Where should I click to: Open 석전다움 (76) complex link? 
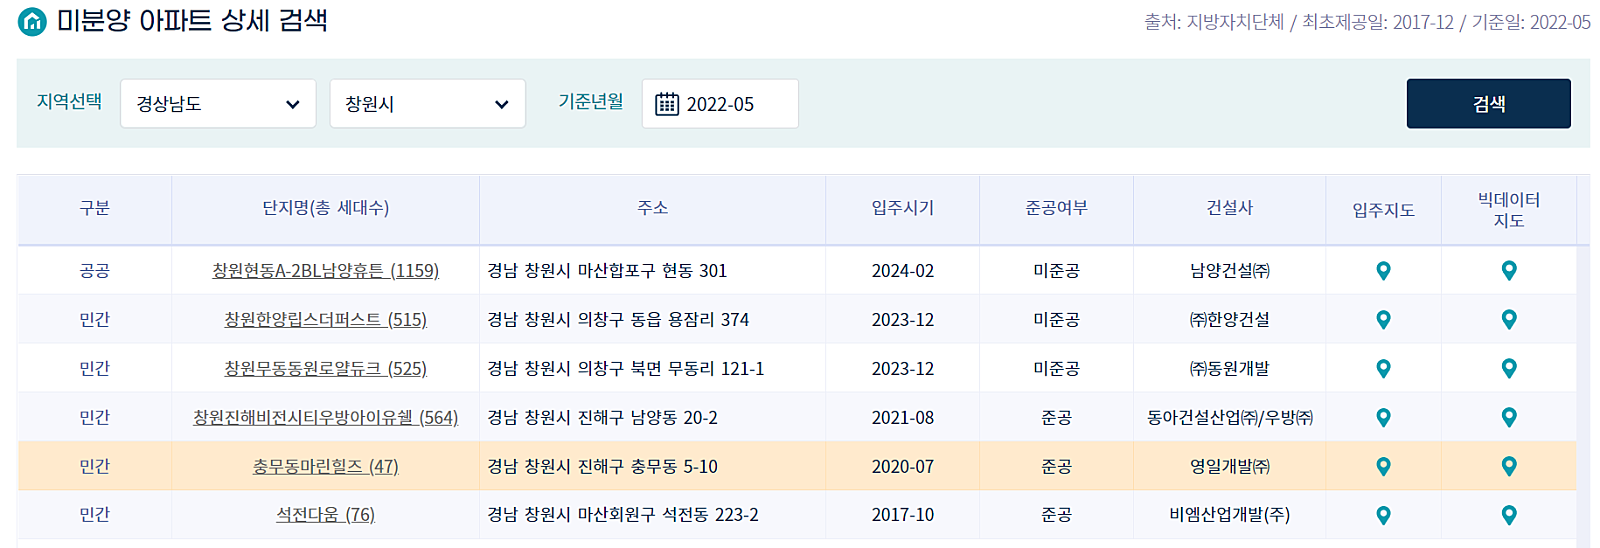(325, 515)
